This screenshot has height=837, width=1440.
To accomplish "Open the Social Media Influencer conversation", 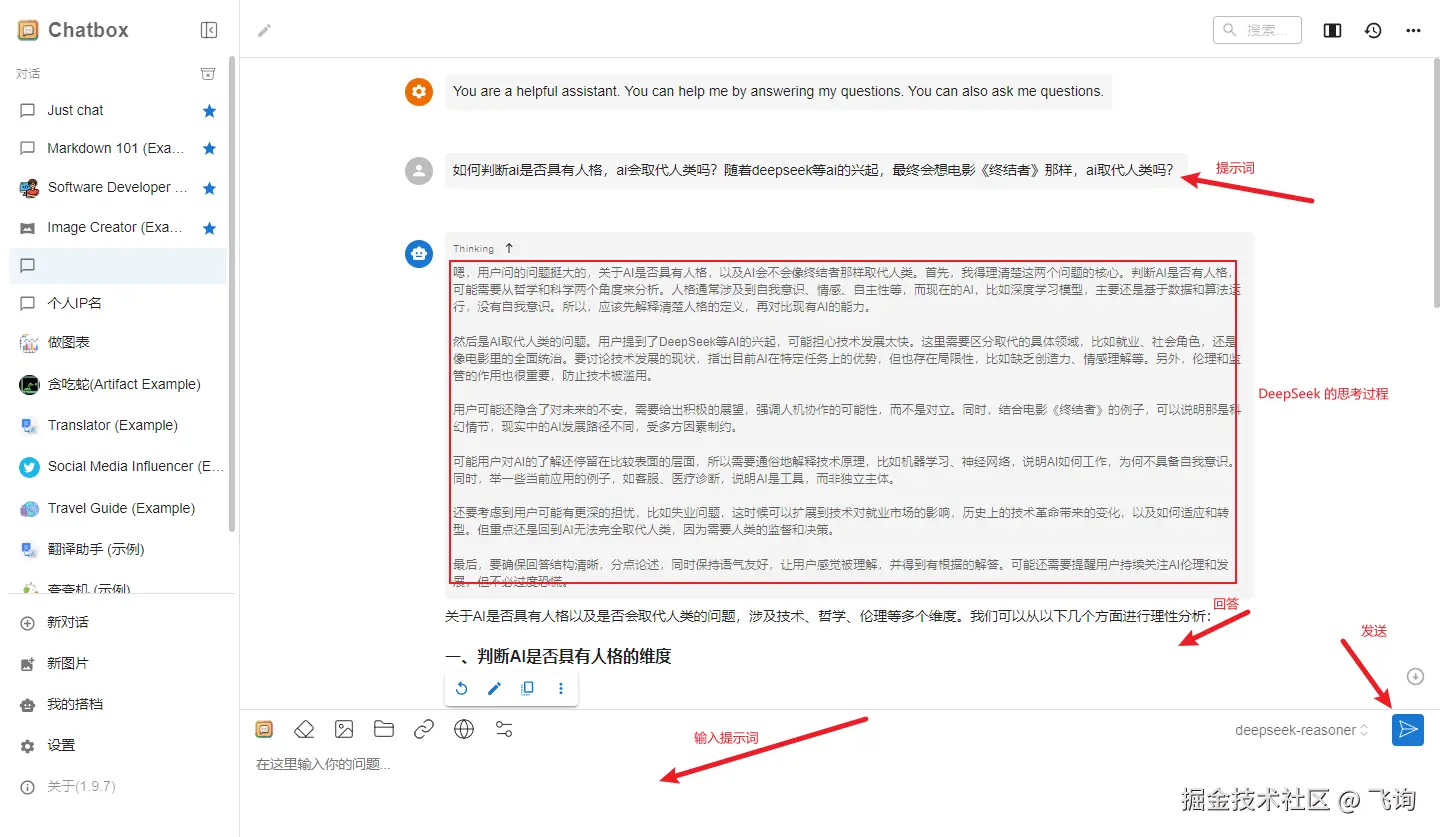I will pos(118,466).
